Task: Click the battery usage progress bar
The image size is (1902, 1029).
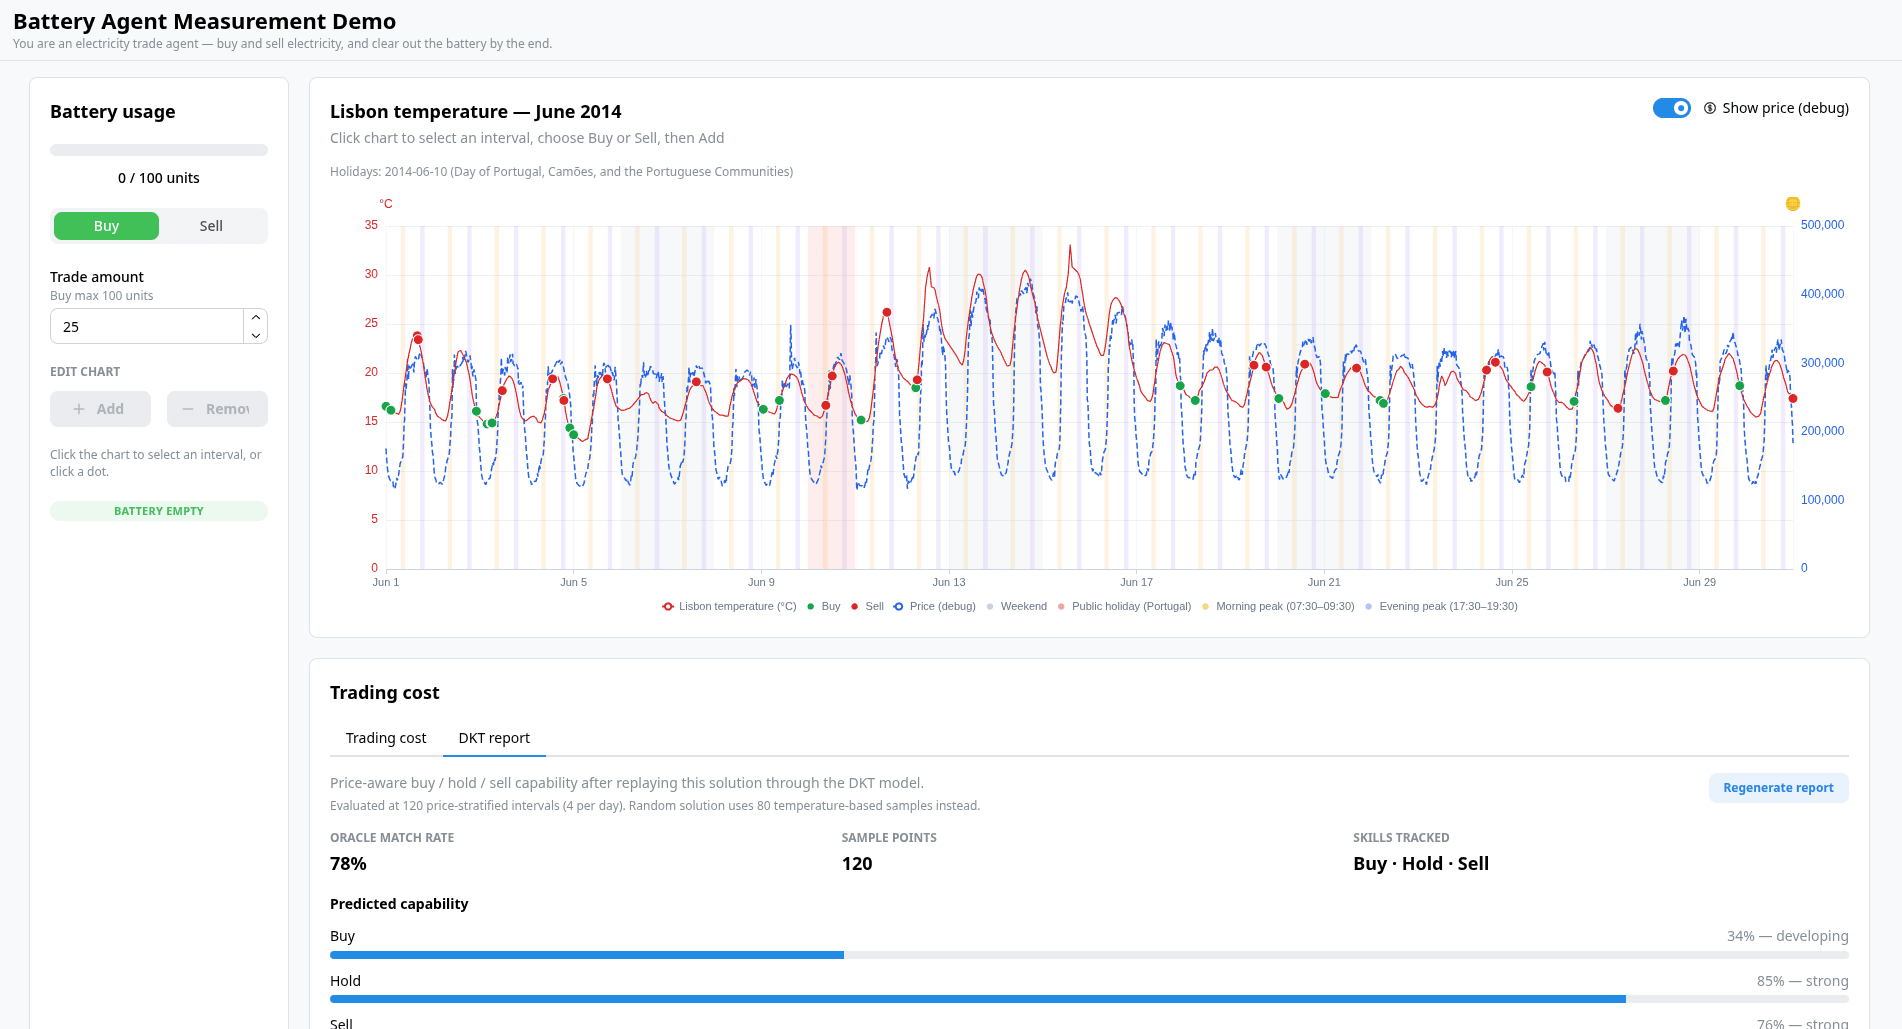Action: pyautogui.click(x=159, y=150)
